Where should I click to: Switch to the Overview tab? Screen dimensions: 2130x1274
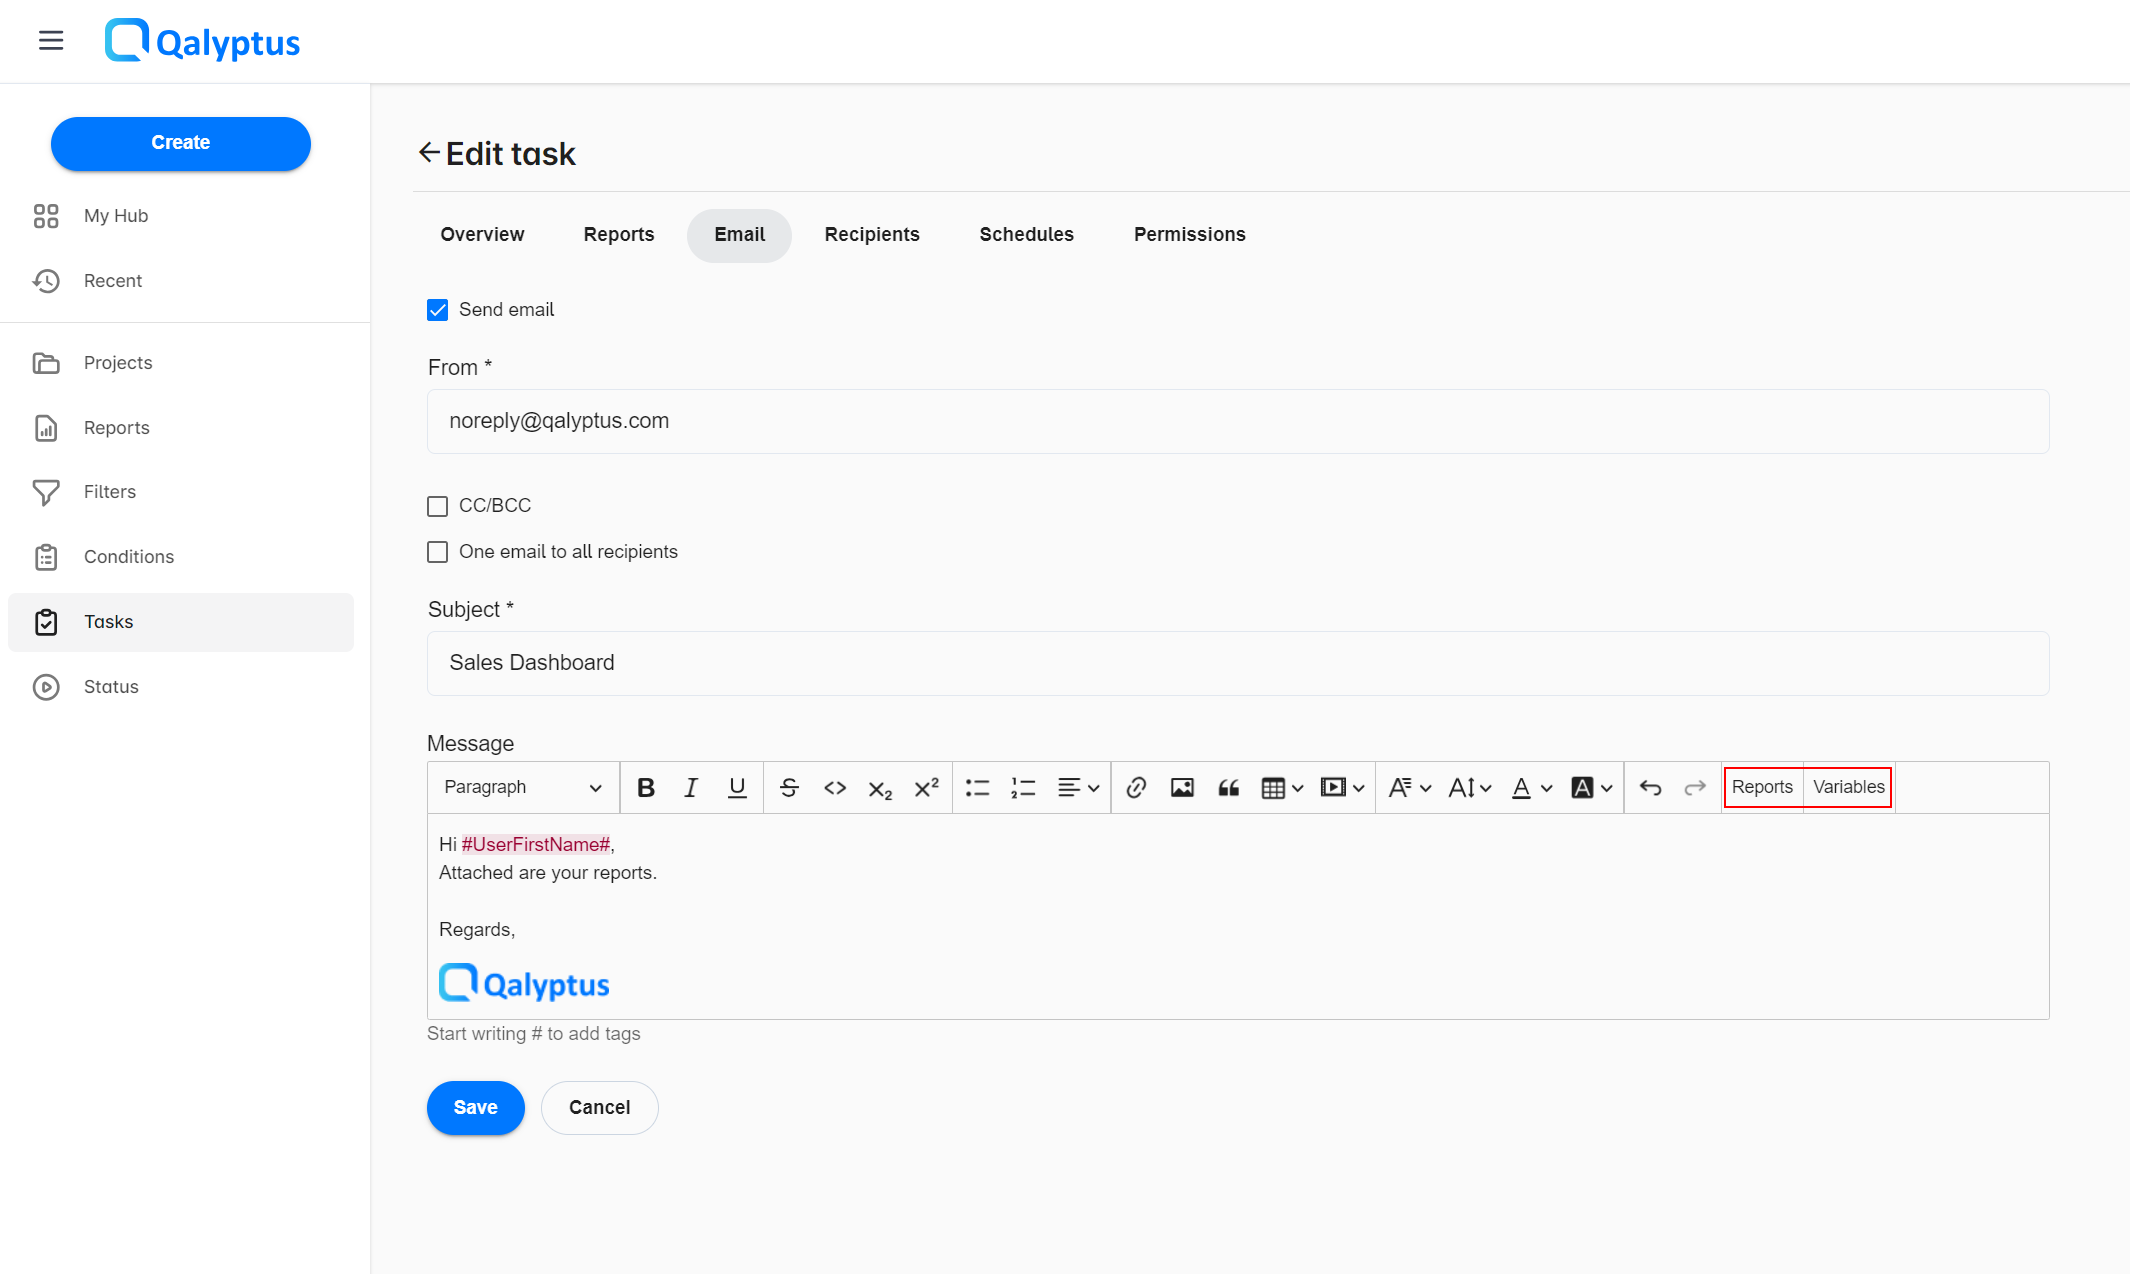[x=482, y=235]
